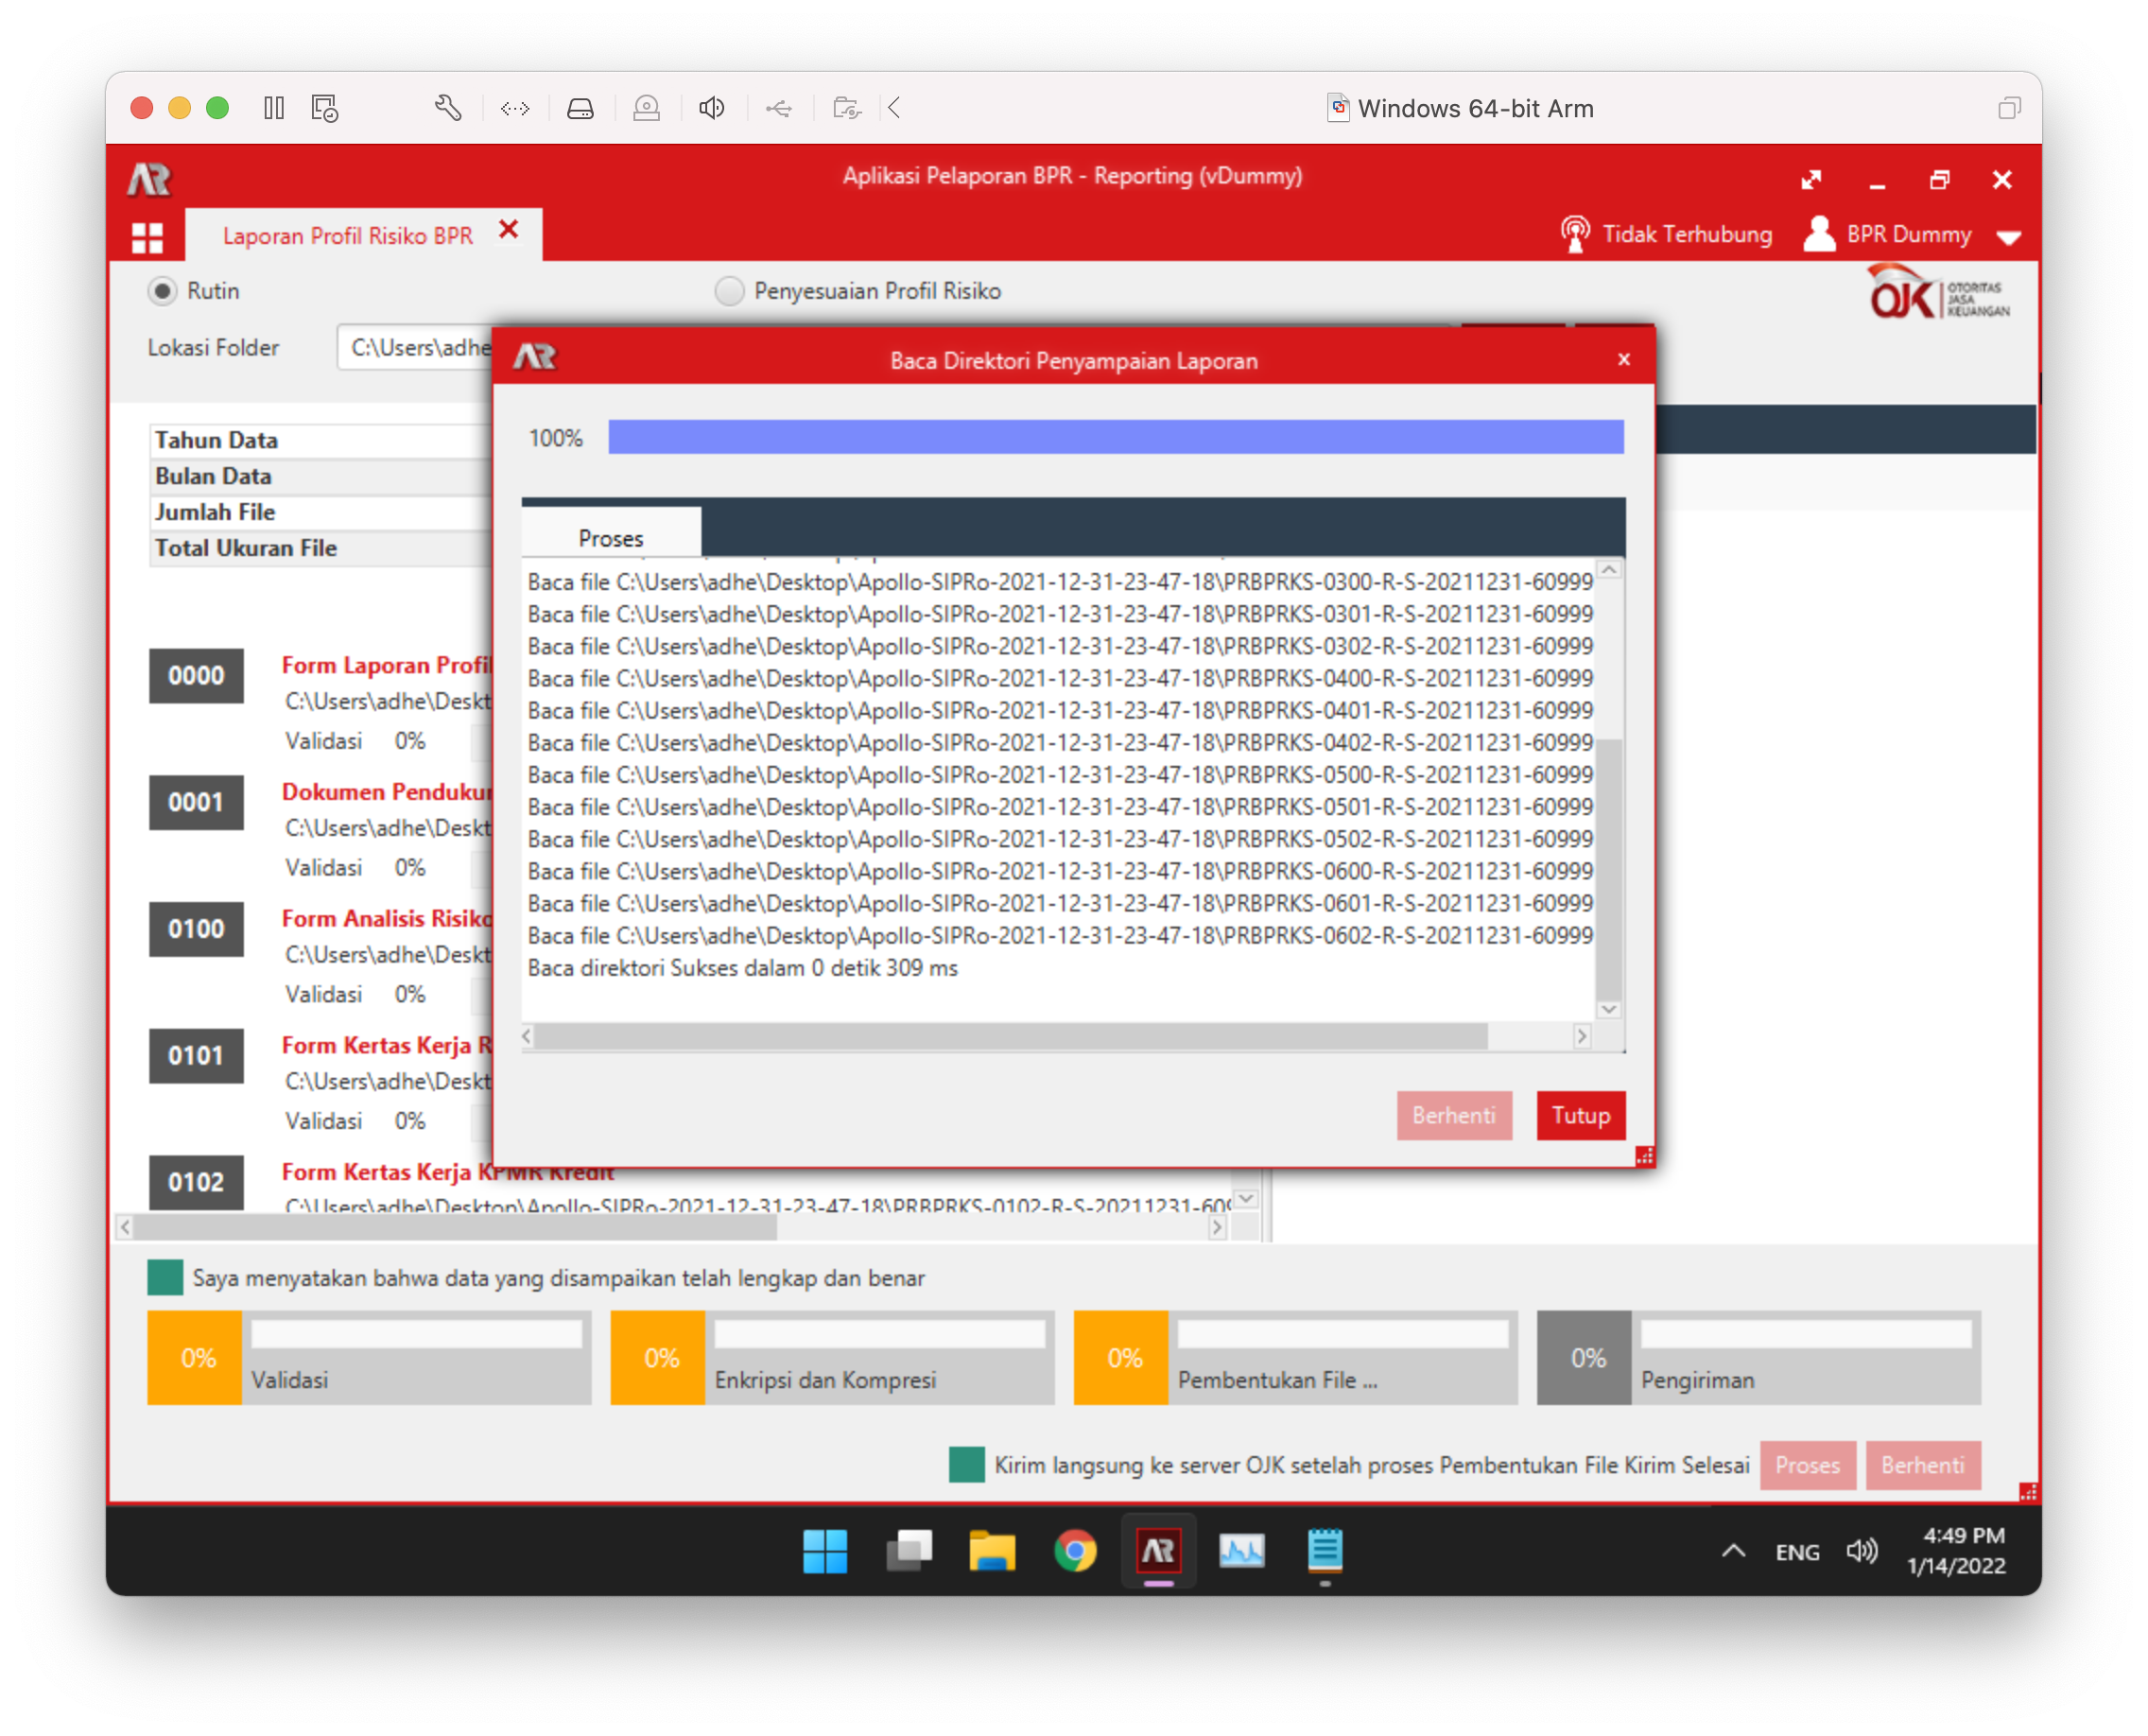2148x1736 pixels.
Task: Select the log line for PRBPRKS-0602 file
Action: [1060, 935]
